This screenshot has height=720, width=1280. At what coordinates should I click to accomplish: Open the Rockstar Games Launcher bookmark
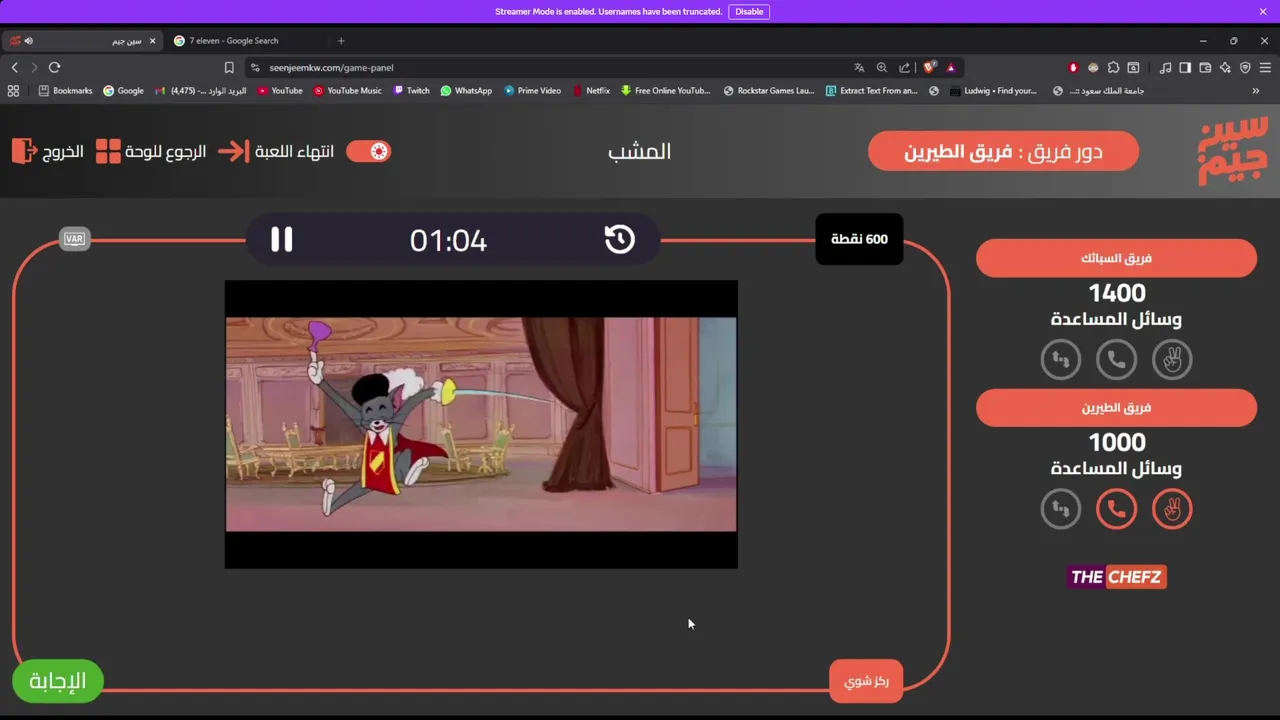coord(768,90)
